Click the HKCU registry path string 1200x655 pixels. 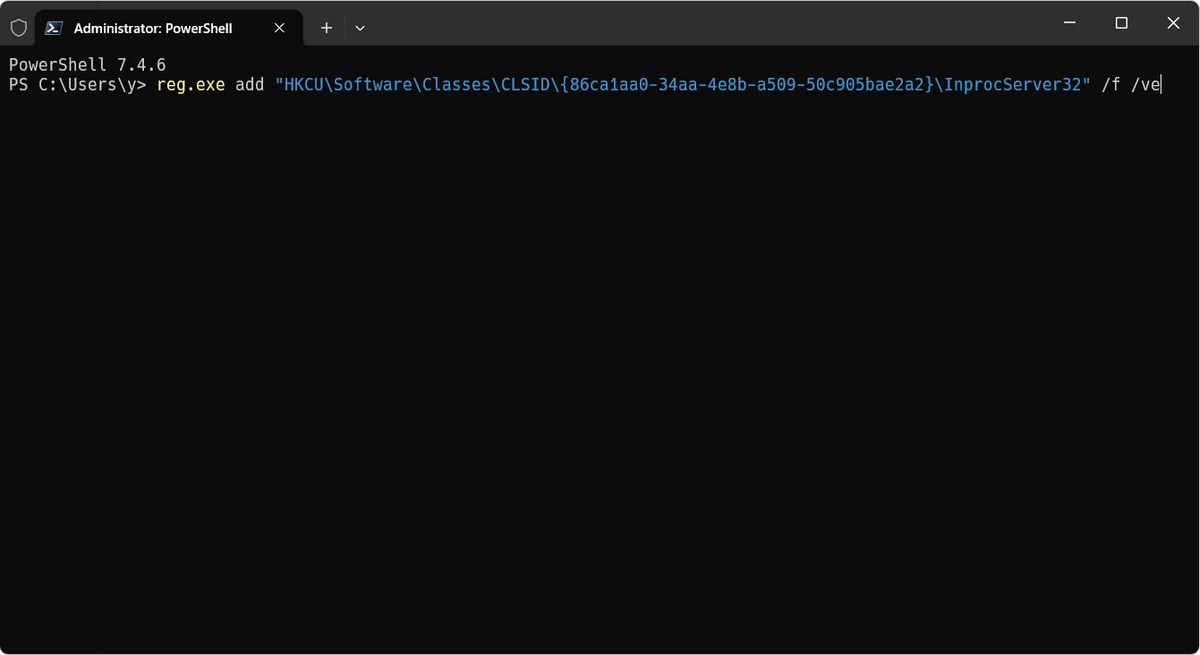point(683,85)
